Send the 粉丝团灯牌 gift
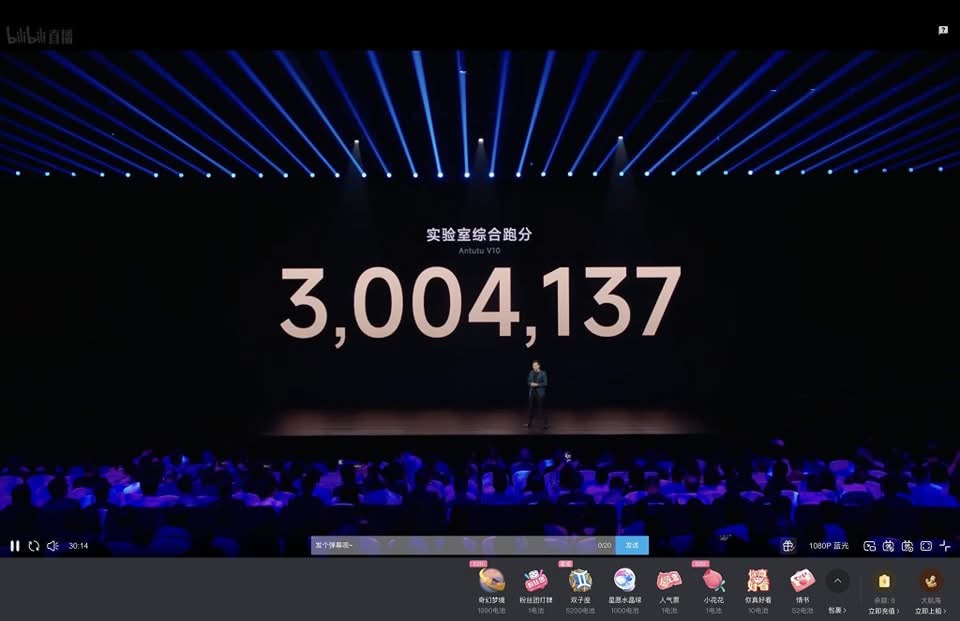 coord(535,581)
